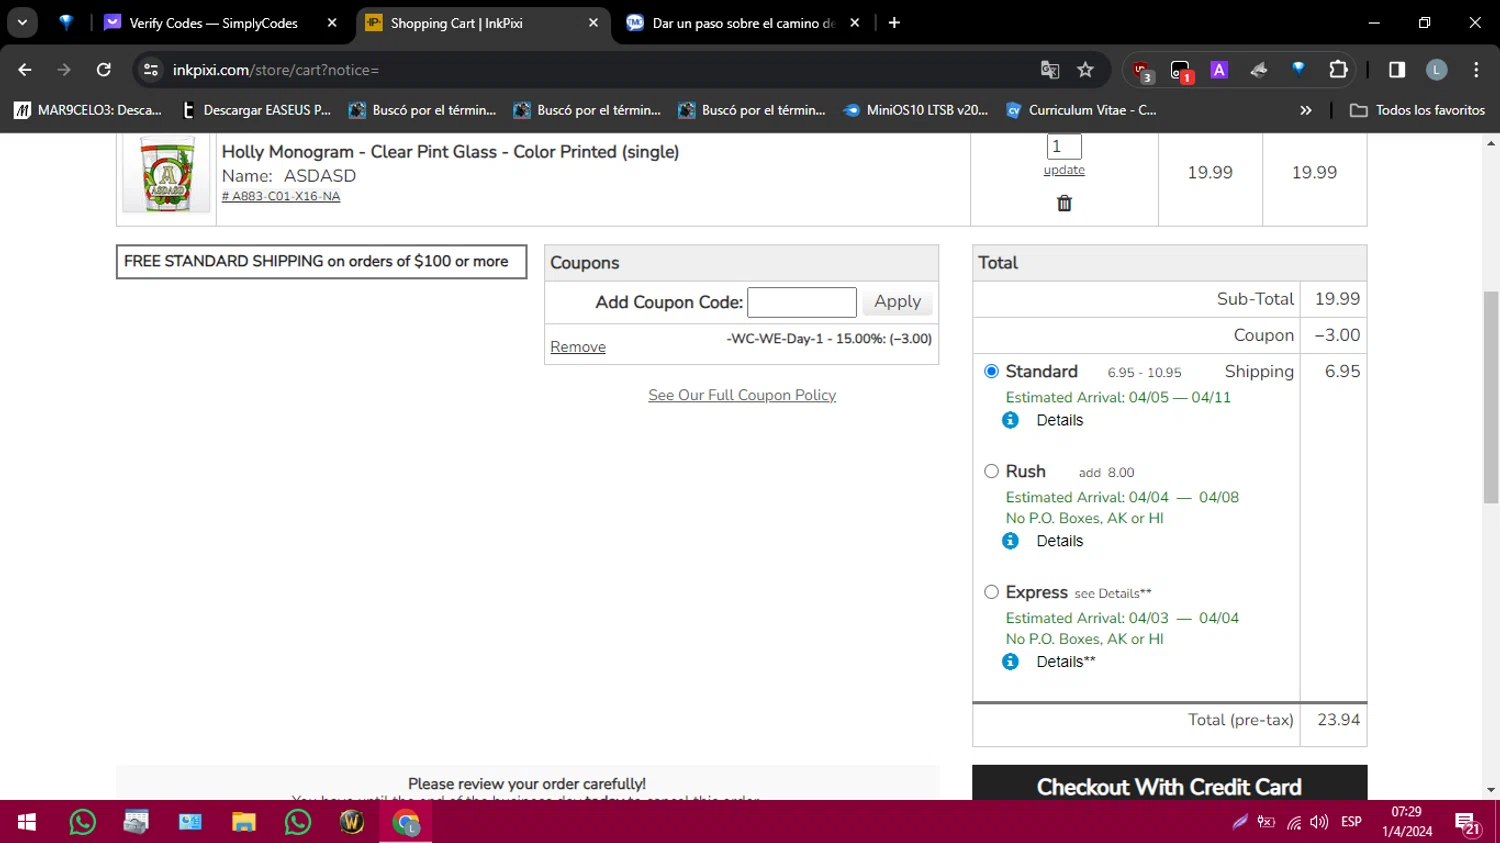The height and width of the screenshot is (843, 1500).
Task: Open the notification center with 21 badge
Action: tap(1468, 824)
